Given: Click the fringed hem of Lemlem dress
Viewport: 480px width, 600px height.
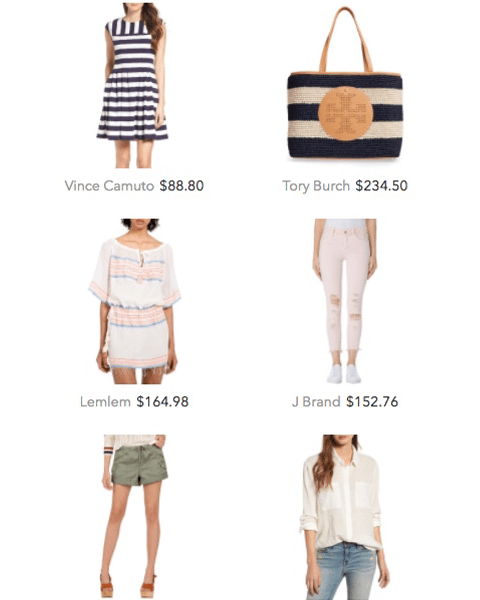Looking at the screenshot, I should [139, 369].
